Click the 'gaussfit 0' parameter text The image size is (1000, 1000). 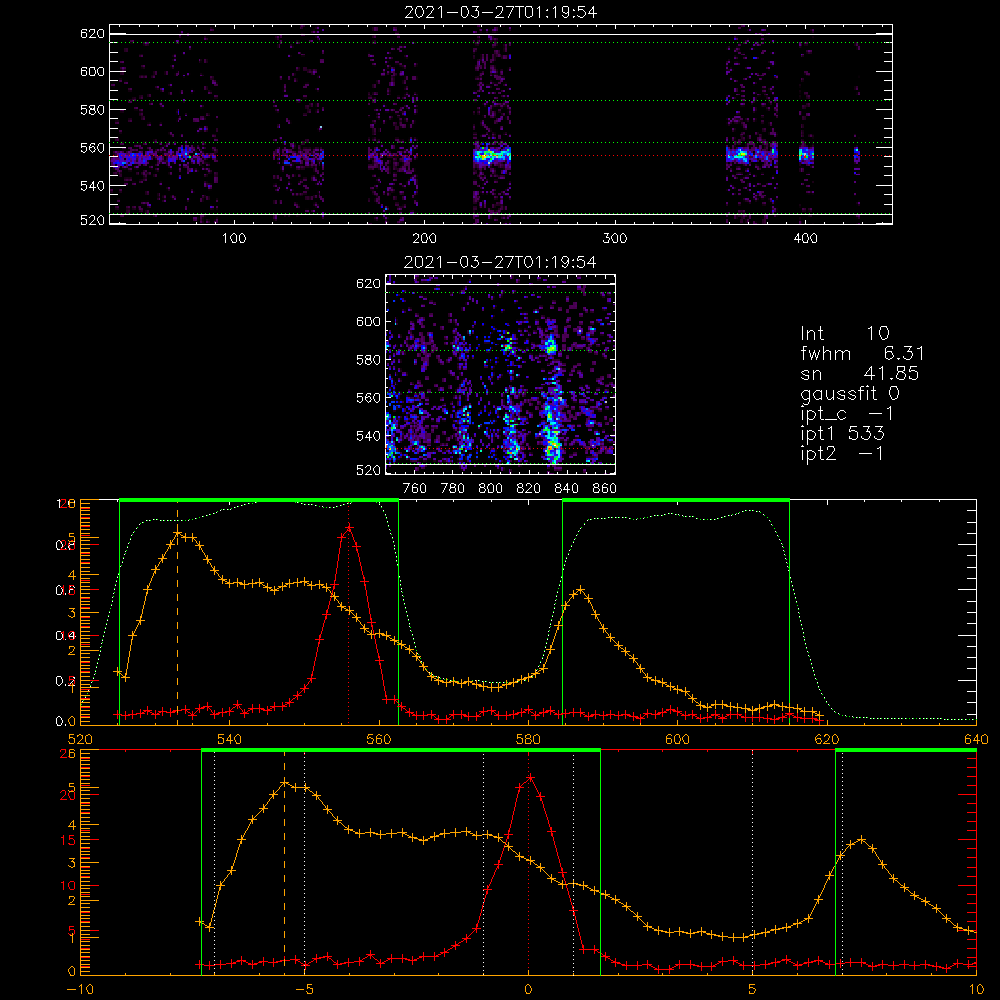pyautogui.click(x=850, y=393)
